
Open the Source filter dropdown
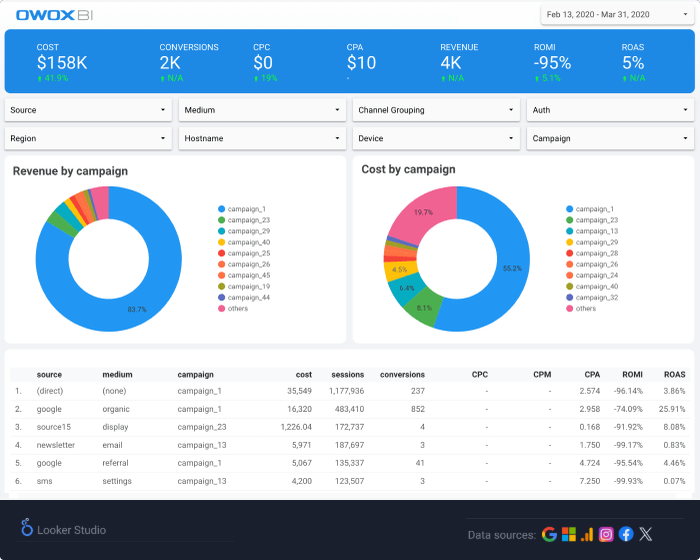[x=88, y=110]
